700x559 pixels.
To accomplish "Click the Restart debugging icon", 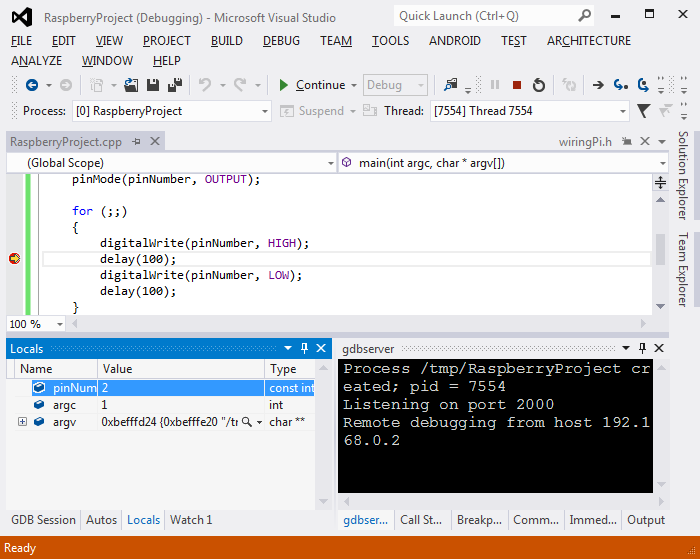I will tap(539, 85).
